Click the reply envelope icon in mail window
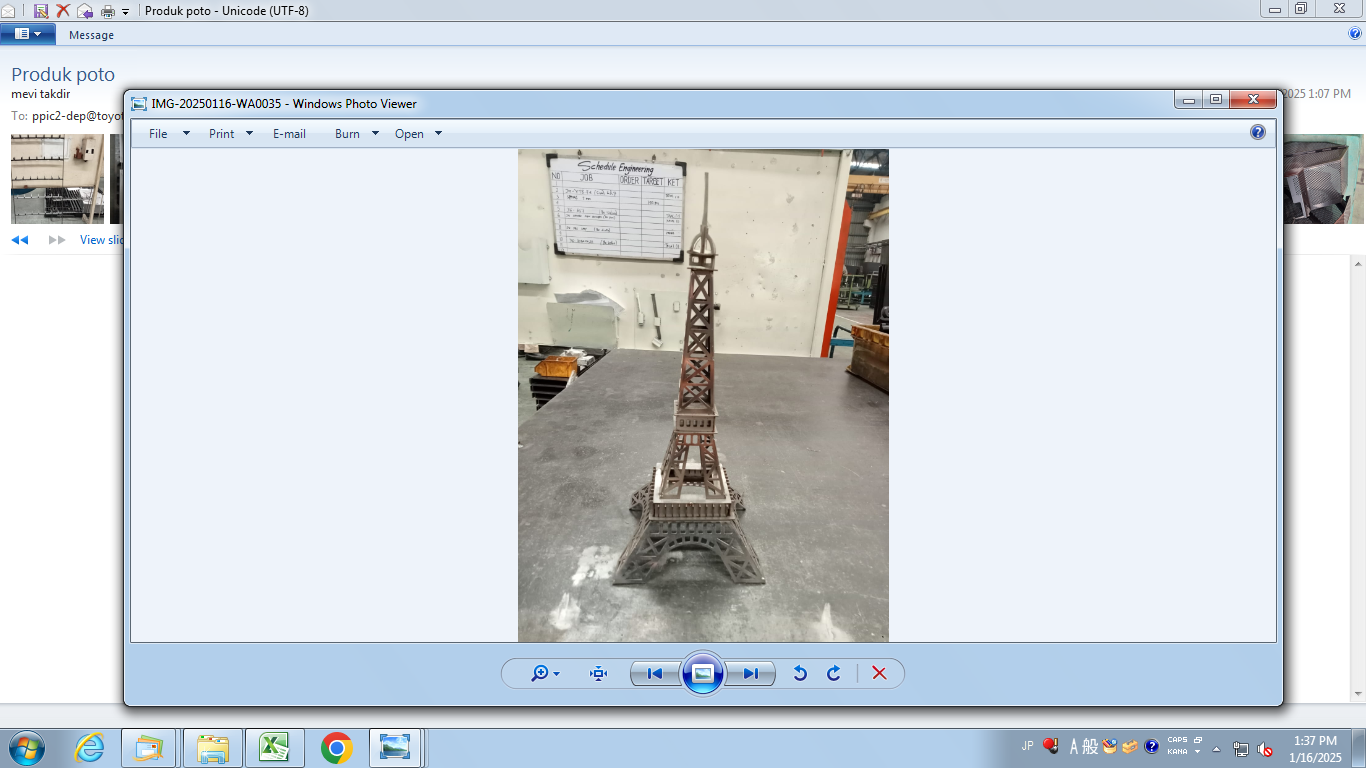 pos(85,10)
